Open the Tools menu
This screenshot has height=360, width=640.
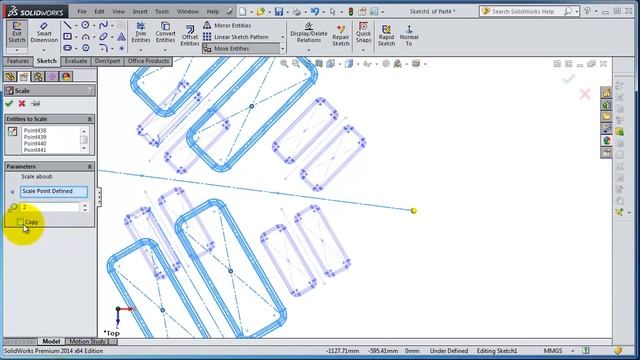162,11
